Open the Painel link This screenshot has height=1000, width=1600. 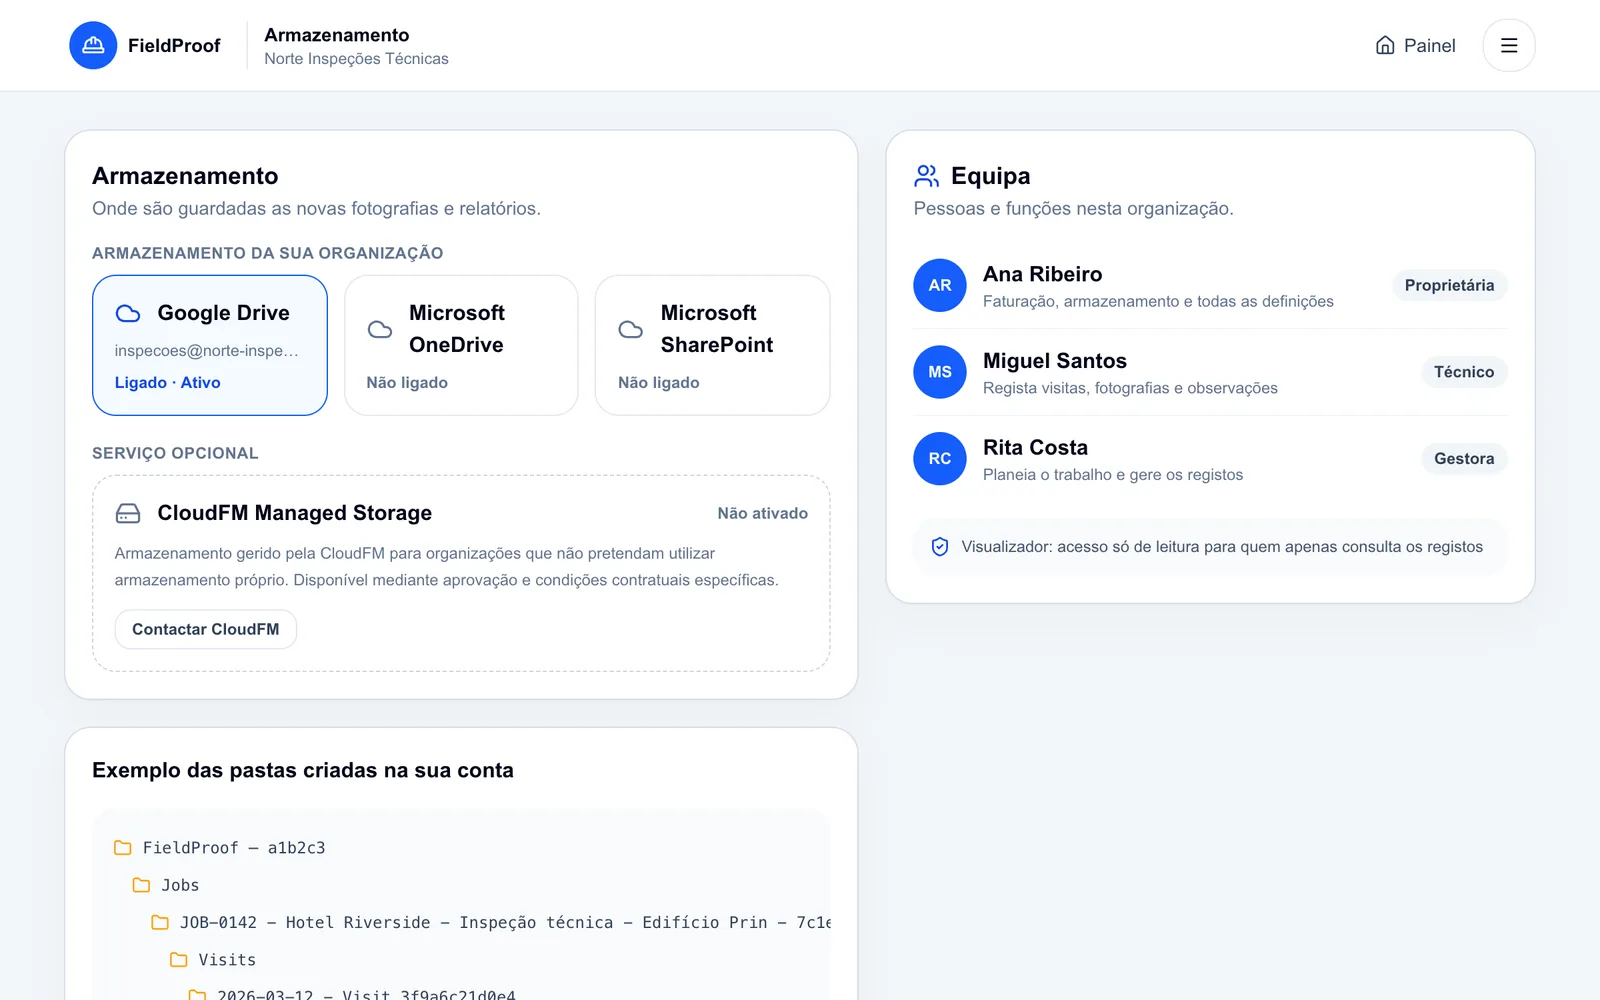pyautogui.click(x=1415, y=45)
